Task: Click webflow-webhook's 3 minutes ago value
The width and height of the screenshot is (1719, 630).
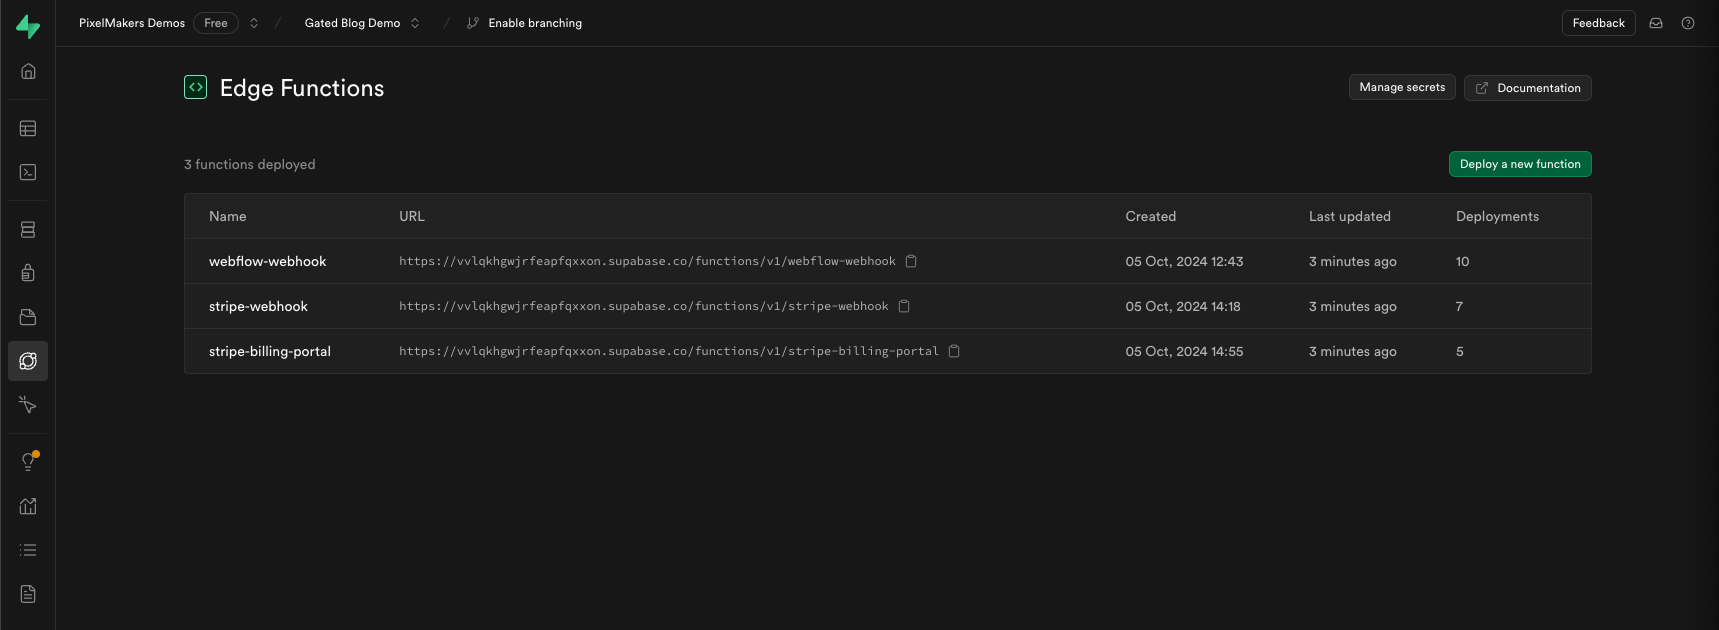Action: coord(1353,261)
